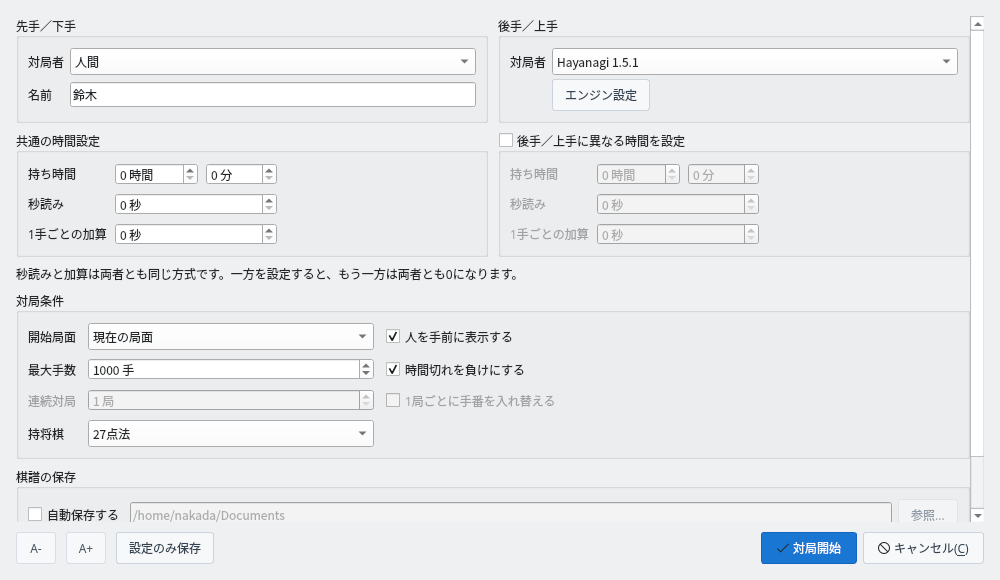Click the 先手／下手 section heading
Viewport: 1000px width, 580px height.
coord(46,26)
